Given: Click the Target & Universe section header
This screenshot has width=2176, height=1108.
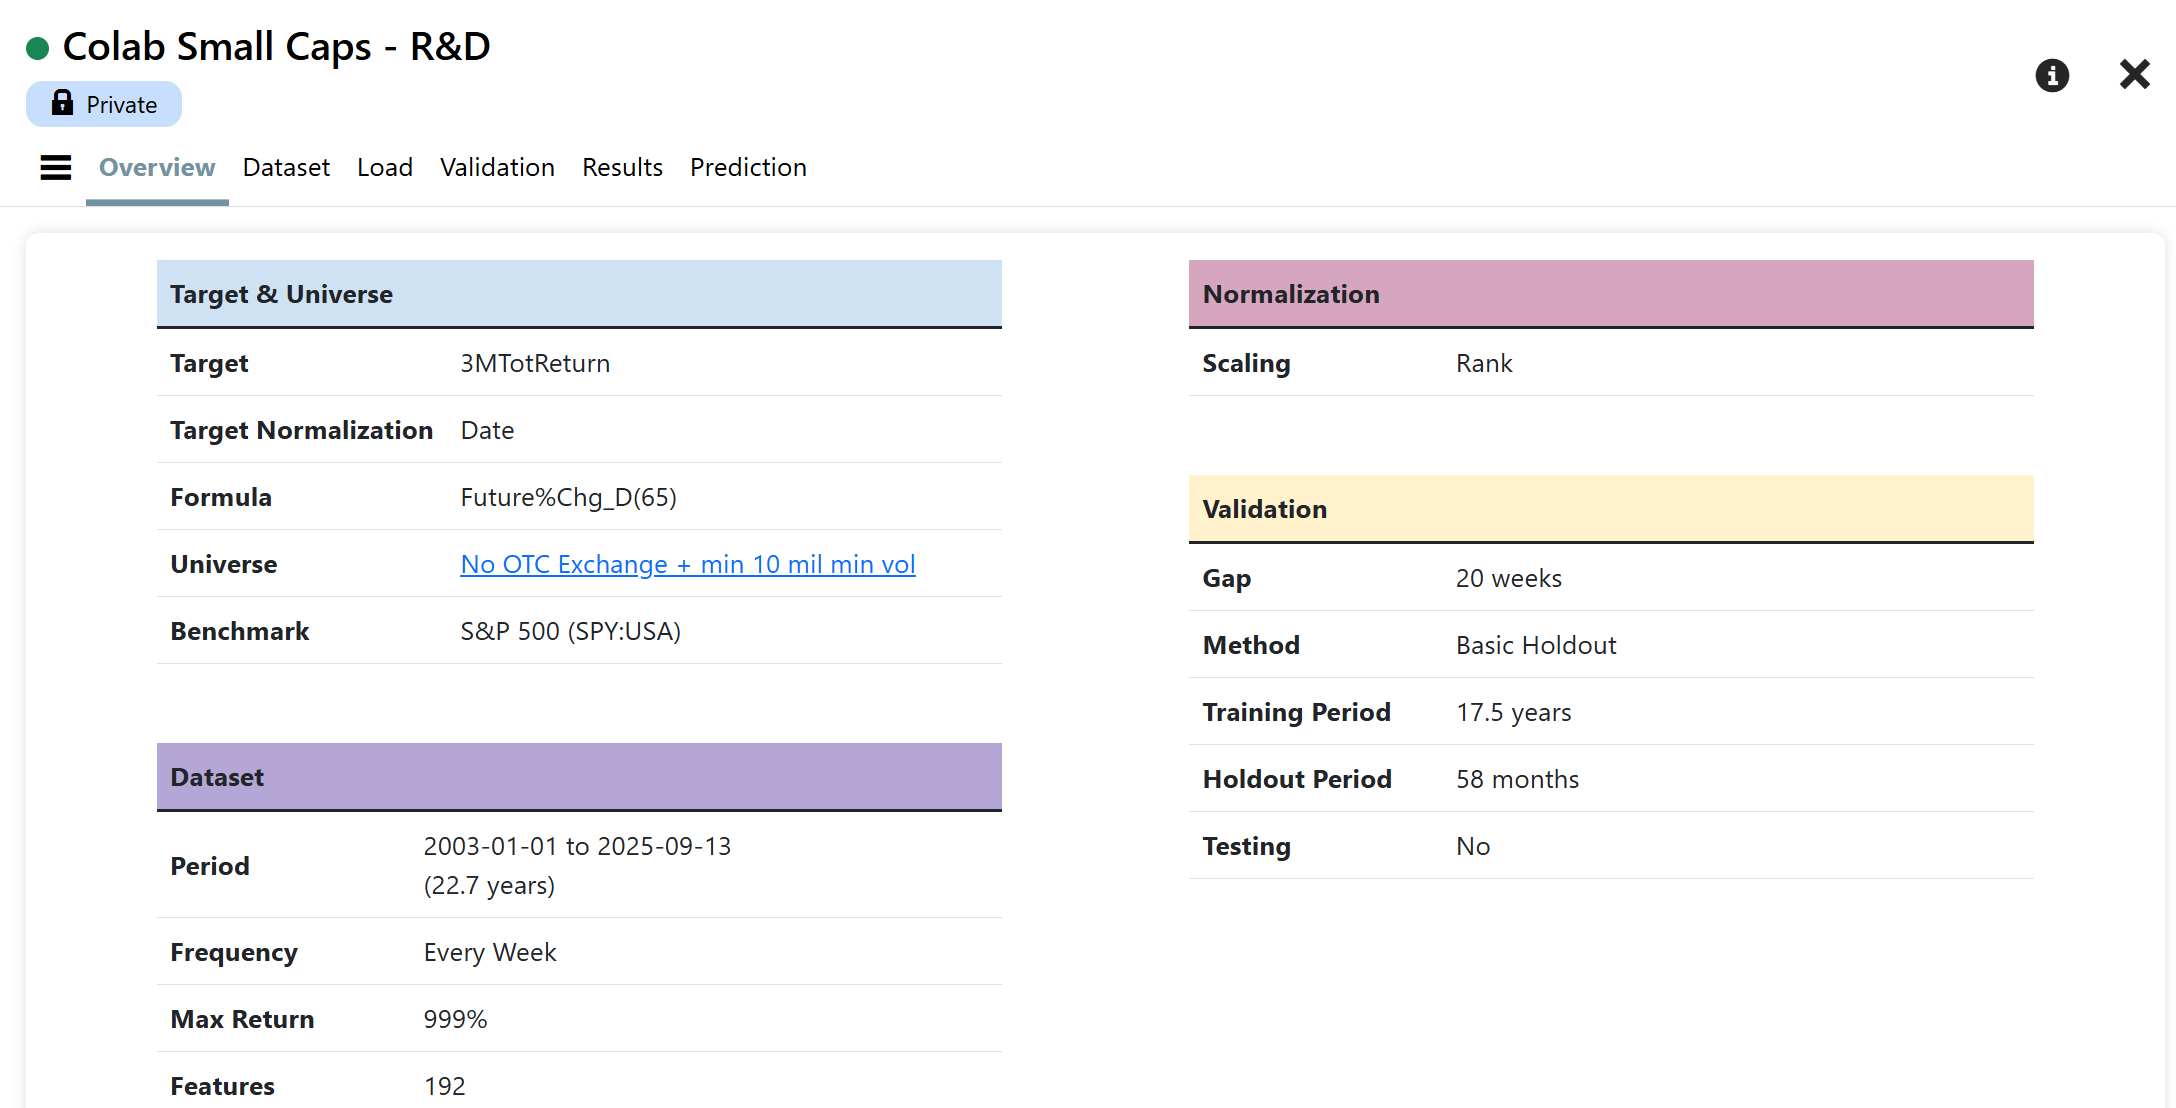Looking at the screenshot, I should pos(579,294).
